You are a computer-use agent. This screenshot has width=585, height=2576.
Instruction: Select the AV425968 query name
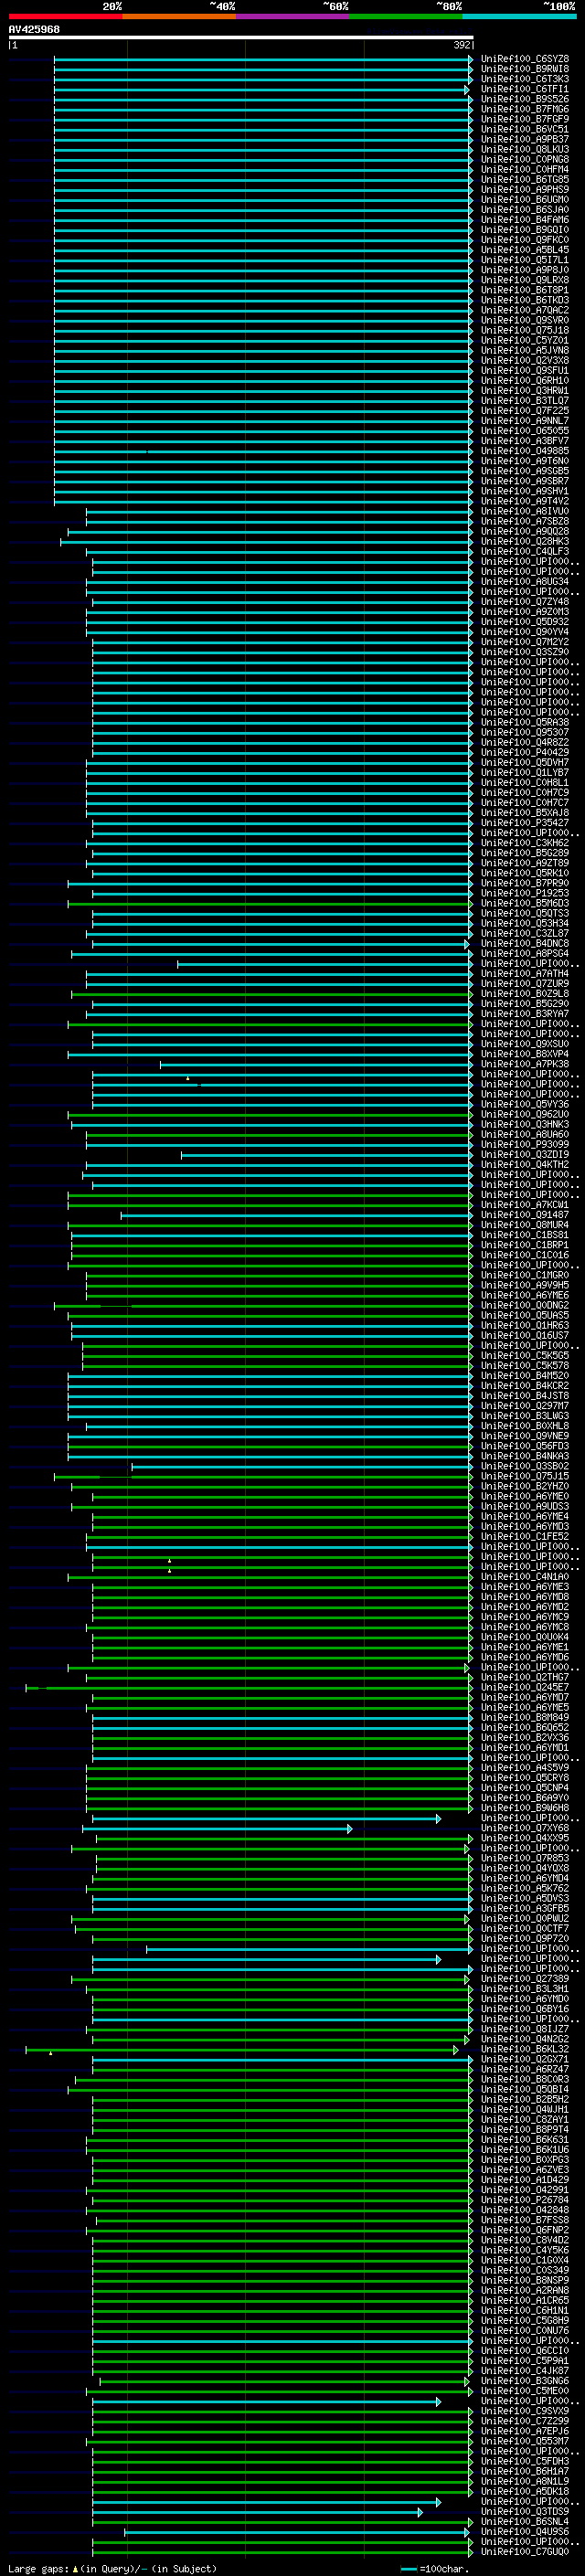tap(34, 30)
